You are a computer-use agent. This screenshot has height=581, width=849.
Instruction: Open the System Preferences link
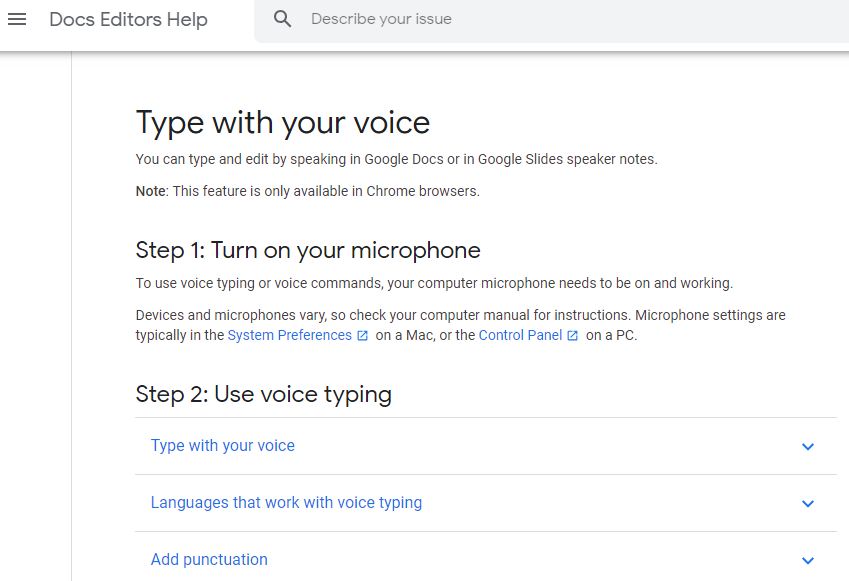click(289, 335)
